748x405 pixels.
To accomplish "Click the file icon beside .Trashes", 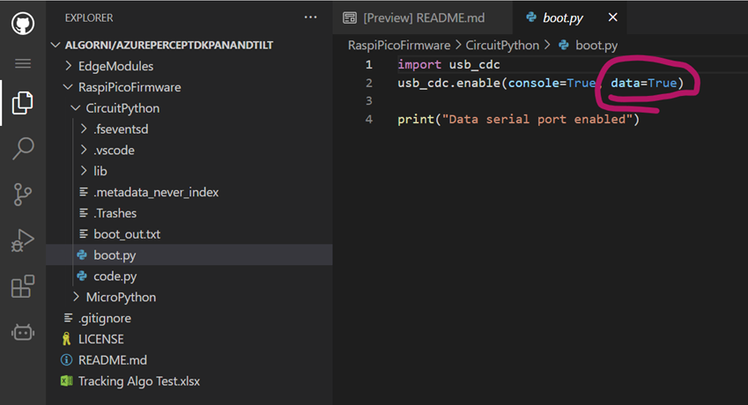I will point(83,213).
